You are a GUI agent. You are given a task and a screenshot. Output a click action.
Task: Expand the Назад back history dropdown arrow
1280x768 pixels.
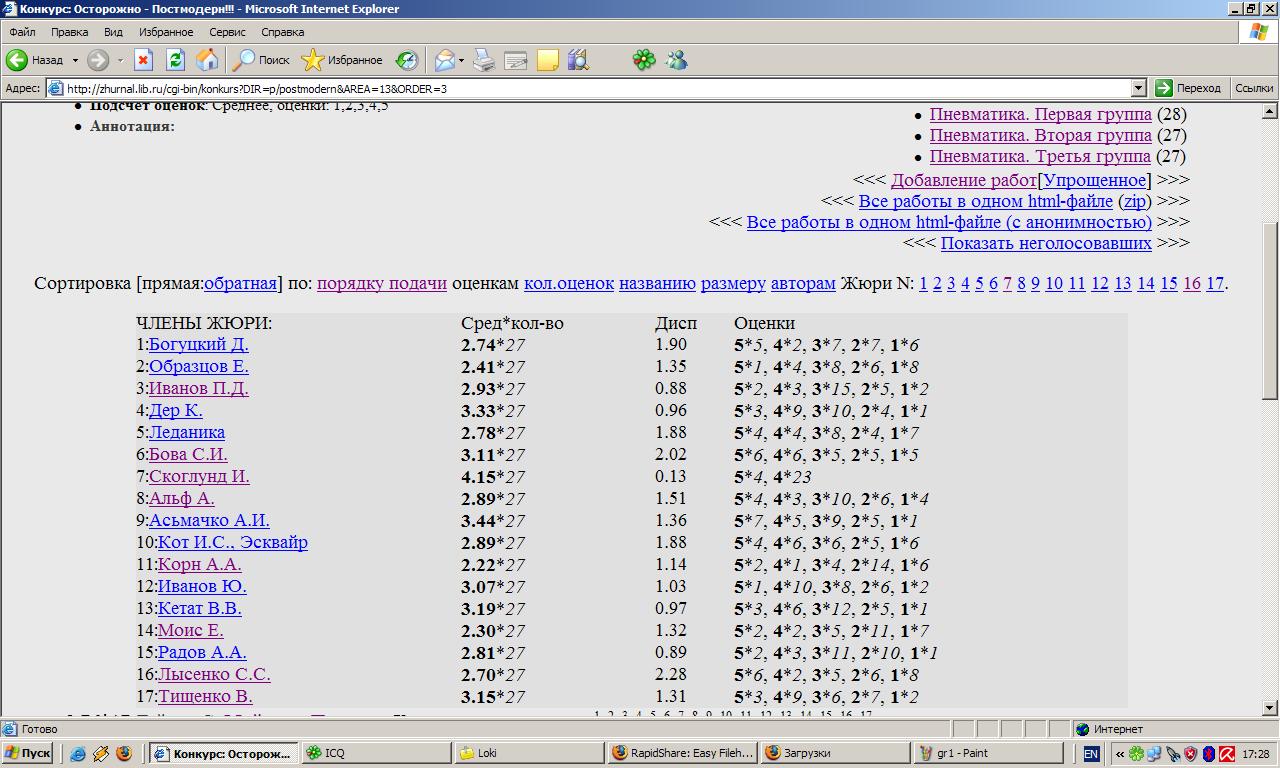(75, 60)
